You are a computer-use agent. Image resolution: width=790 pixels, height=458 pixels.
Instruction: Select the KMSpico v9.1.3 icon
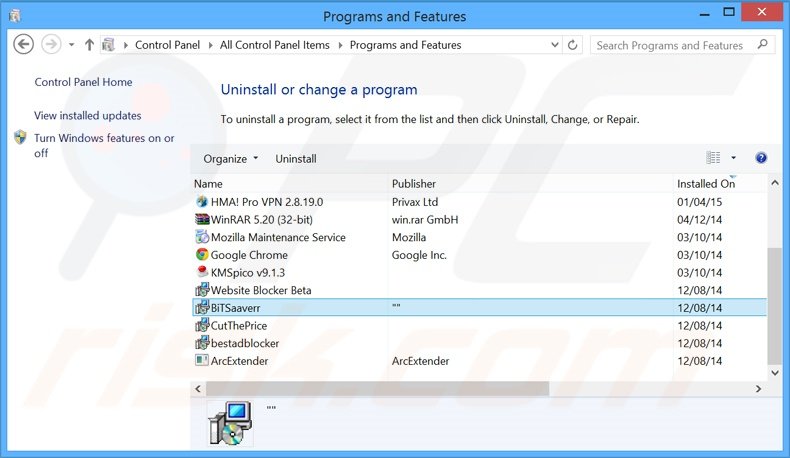pyautogui.click(x=202, y=272)
